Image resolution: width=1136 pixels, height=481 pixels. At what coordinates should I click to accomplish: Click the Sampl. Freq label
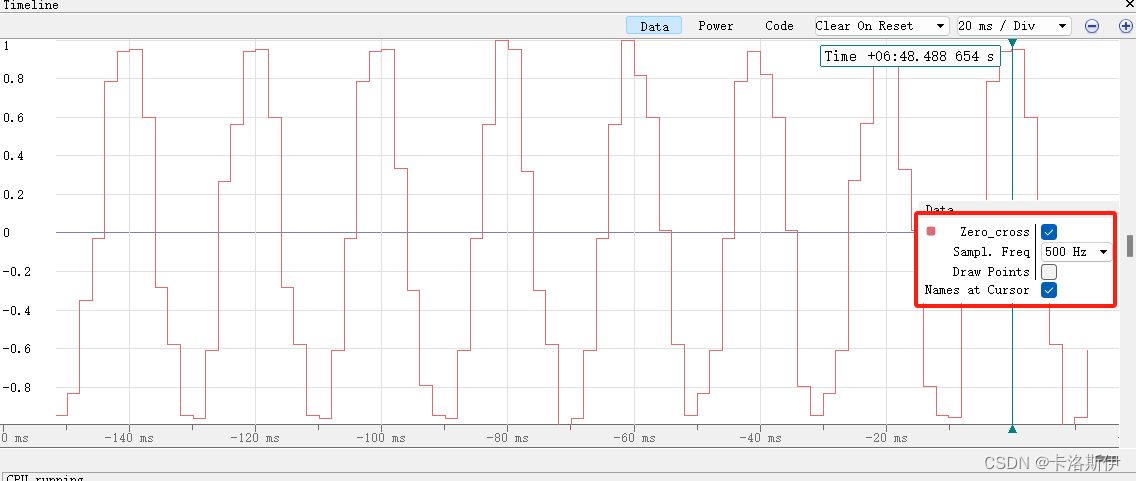click(990, 252)
